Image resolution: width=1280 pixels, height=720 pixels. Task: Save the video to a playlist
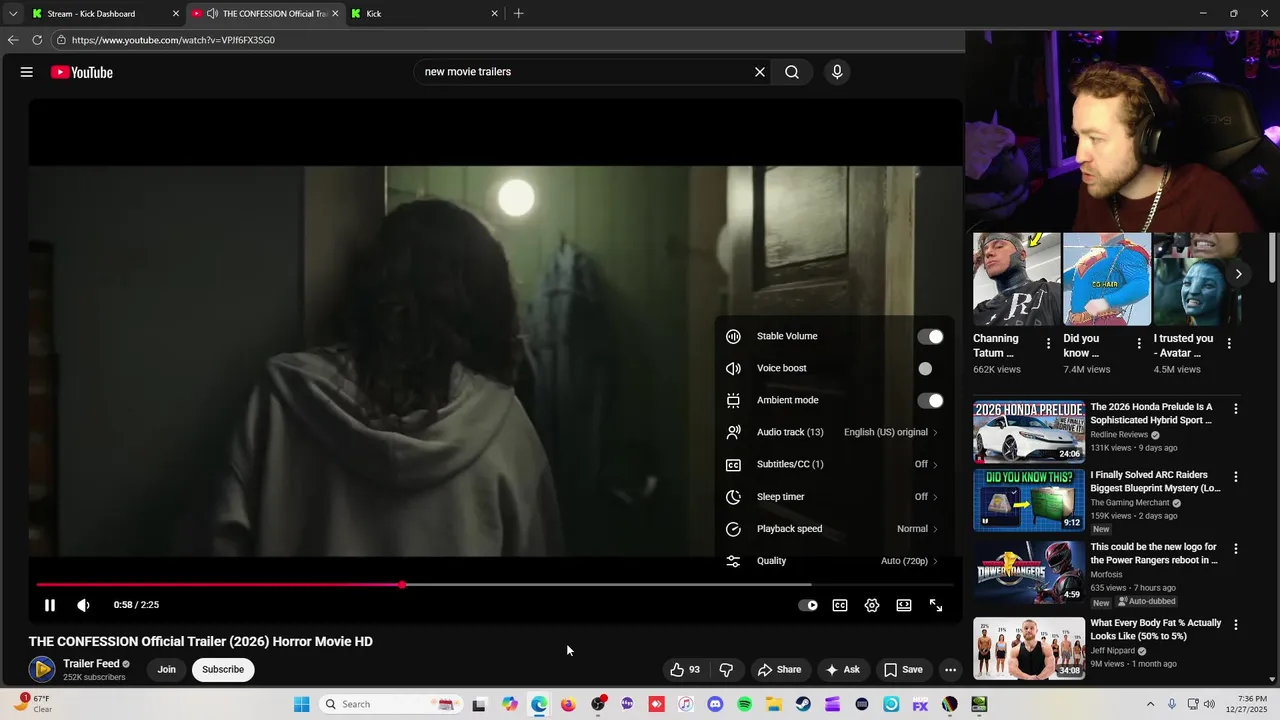pyautogui.click(x=903, y=670)
